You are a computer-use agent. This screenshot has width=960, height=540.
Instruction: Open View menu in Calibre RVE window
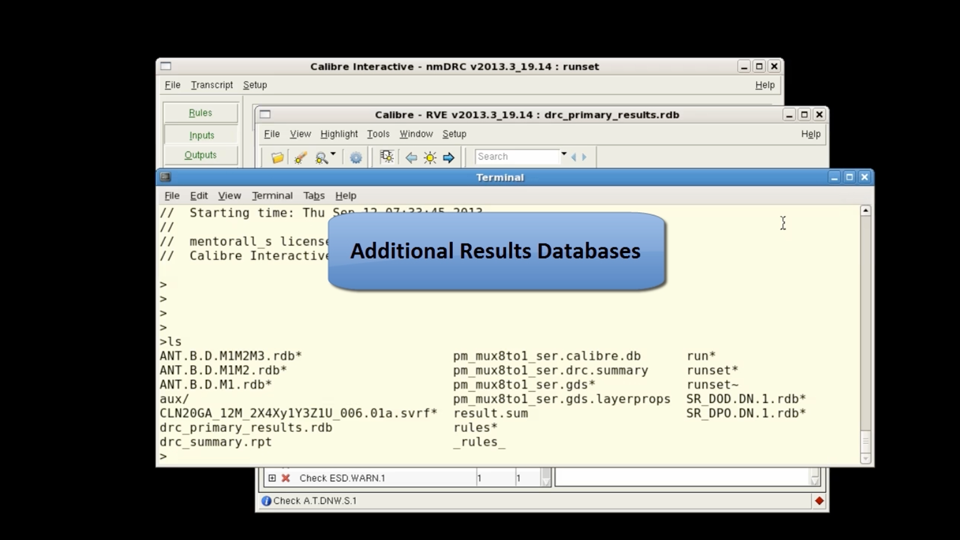pyautogui.click(x=300, y=134)
